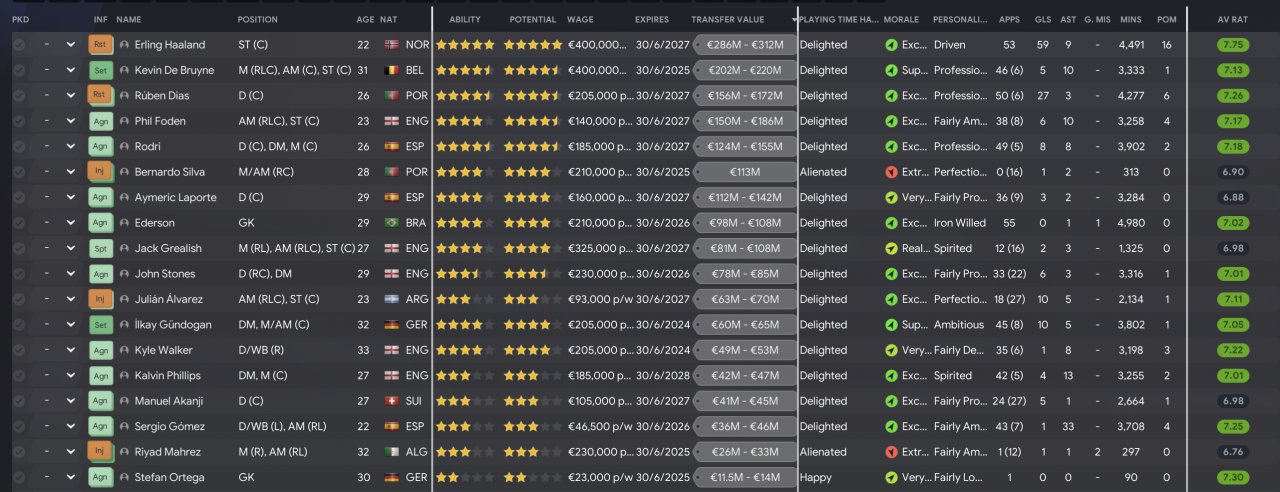The image size is (1280, 492).
Task: Open the role dropdown chevron for Bernardo Silva
Action: point(70,172)
